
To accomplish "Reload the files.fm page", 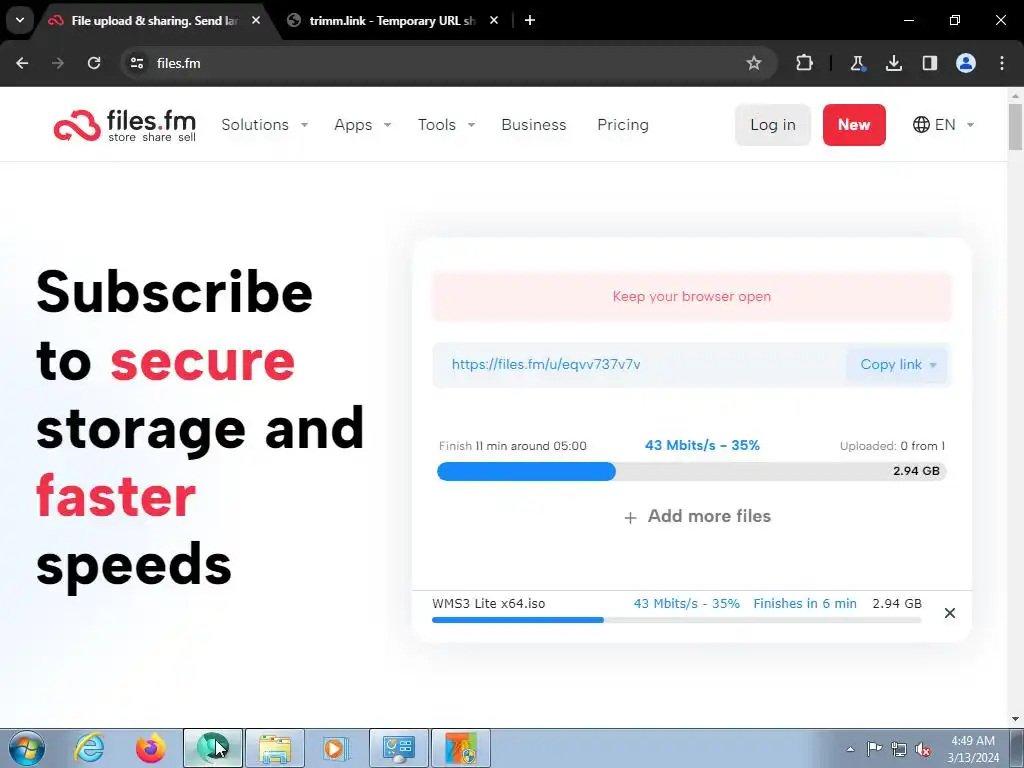I will click(x=94, y=63).
